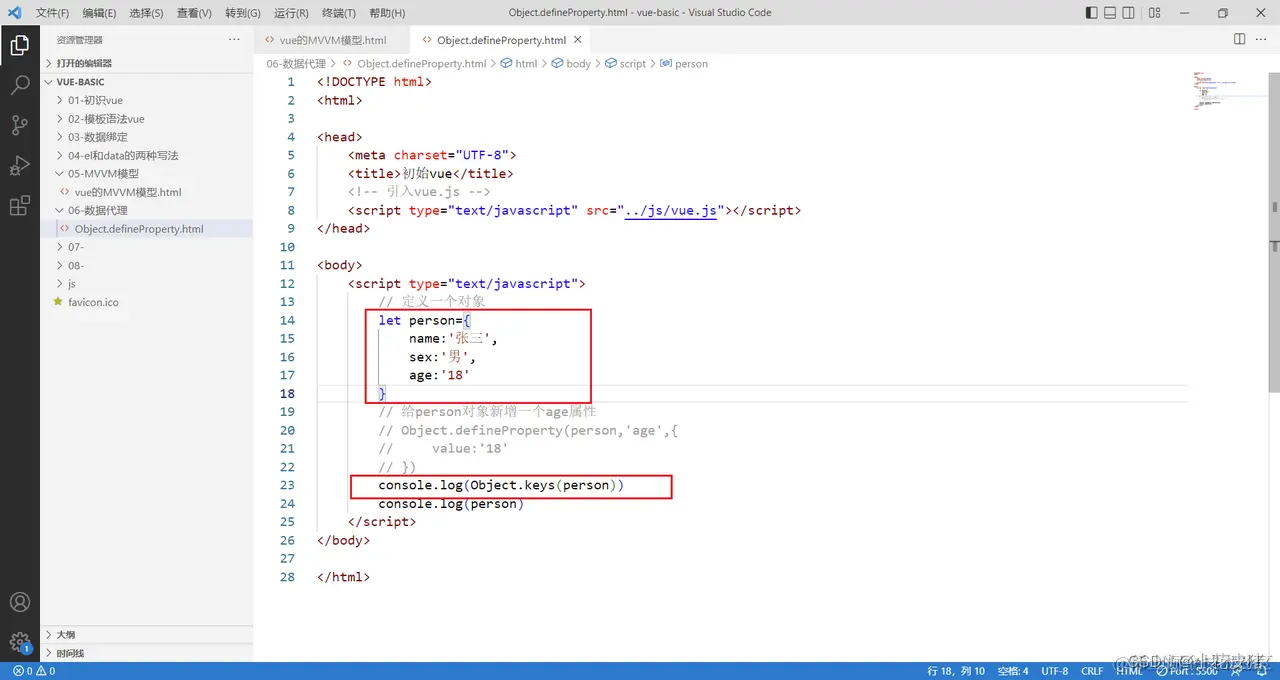Click the editor vertical scrollbar
The width and height of the screenshot is (1280, 680).
pyautogui.click(x=1275, y=232)
